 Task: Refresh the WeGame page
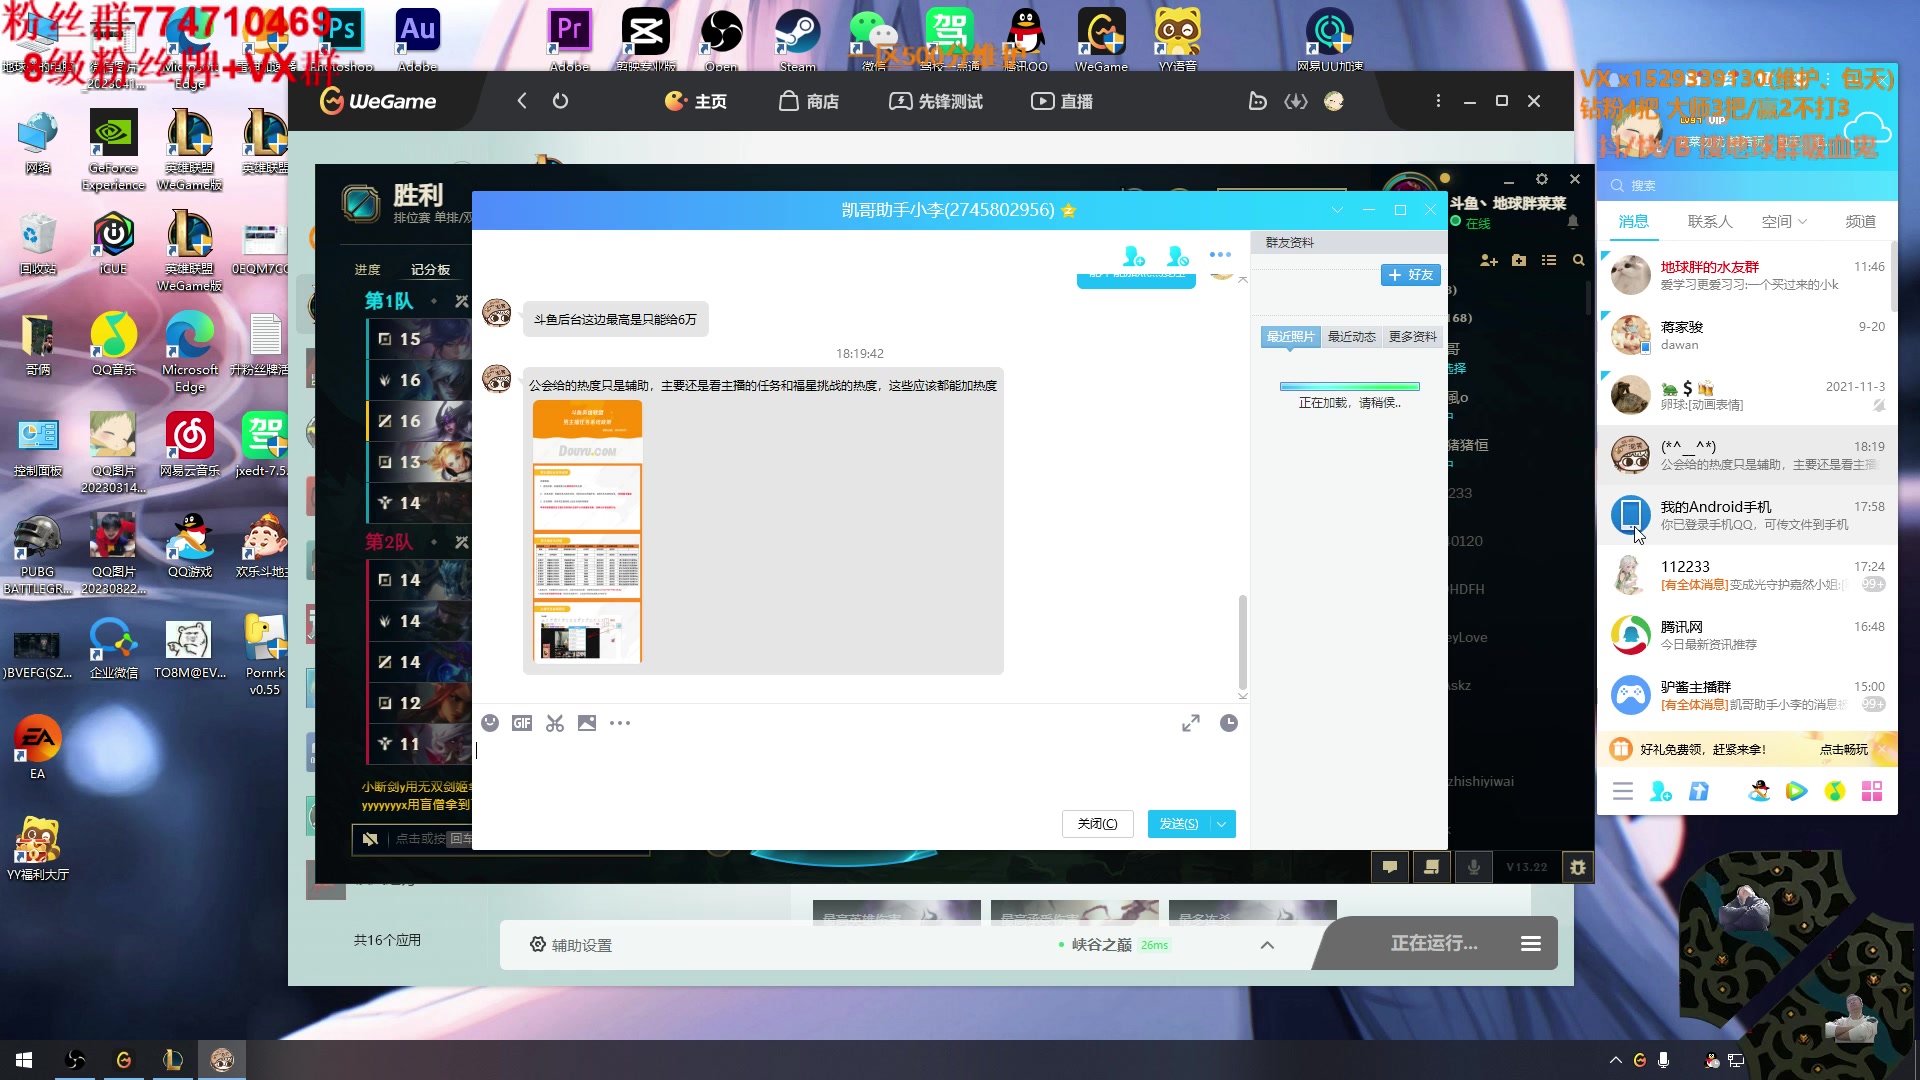click(560, 101)
